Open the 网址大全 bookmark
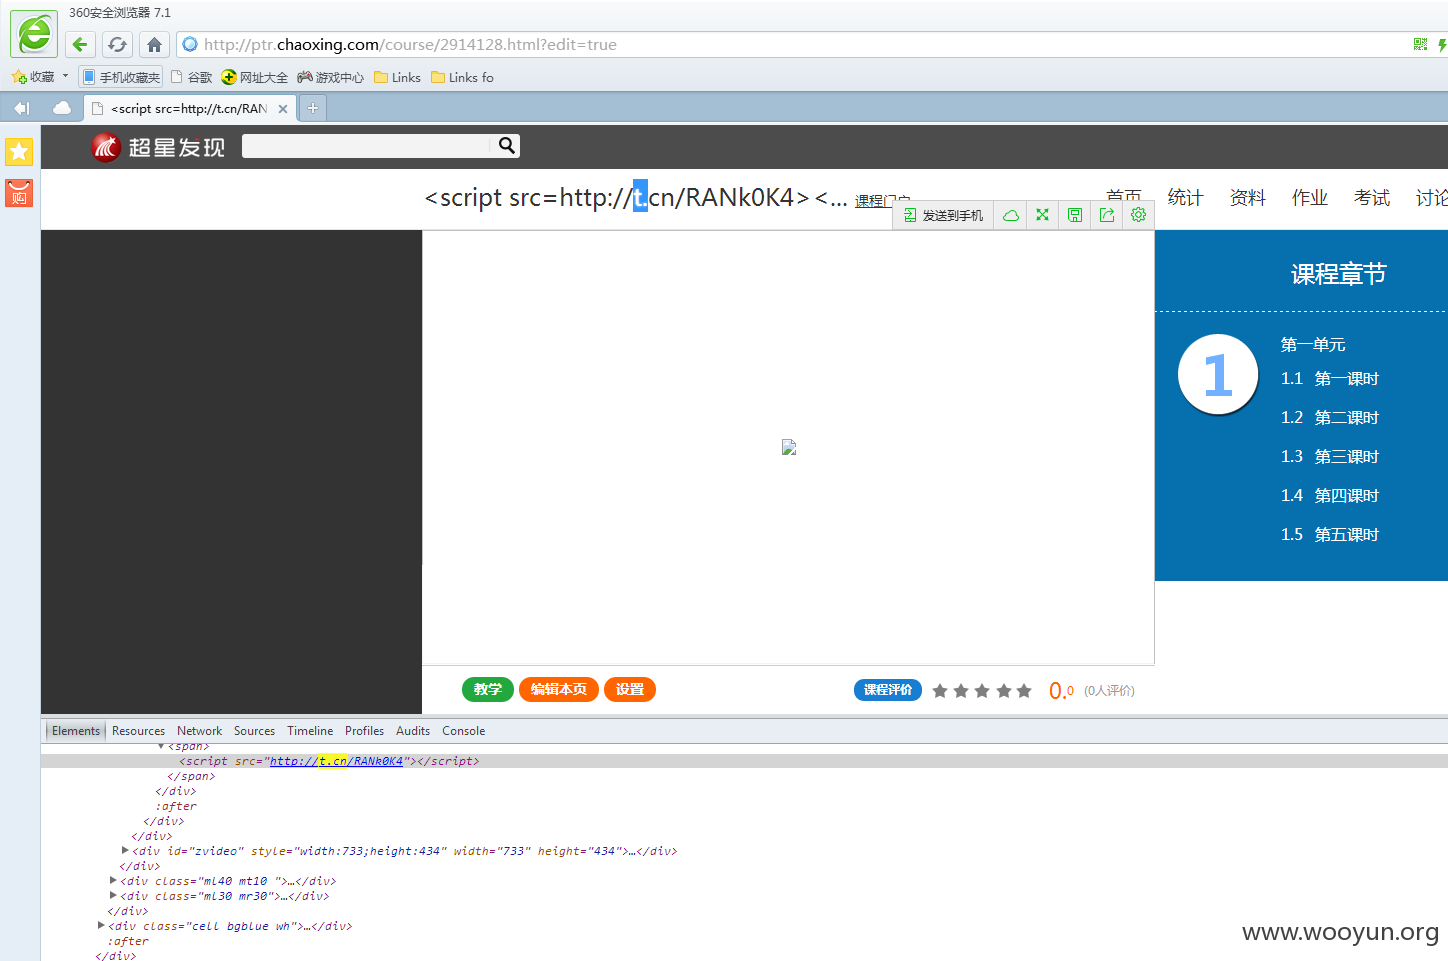This screenshot has height=961, width=1448. 255,77
